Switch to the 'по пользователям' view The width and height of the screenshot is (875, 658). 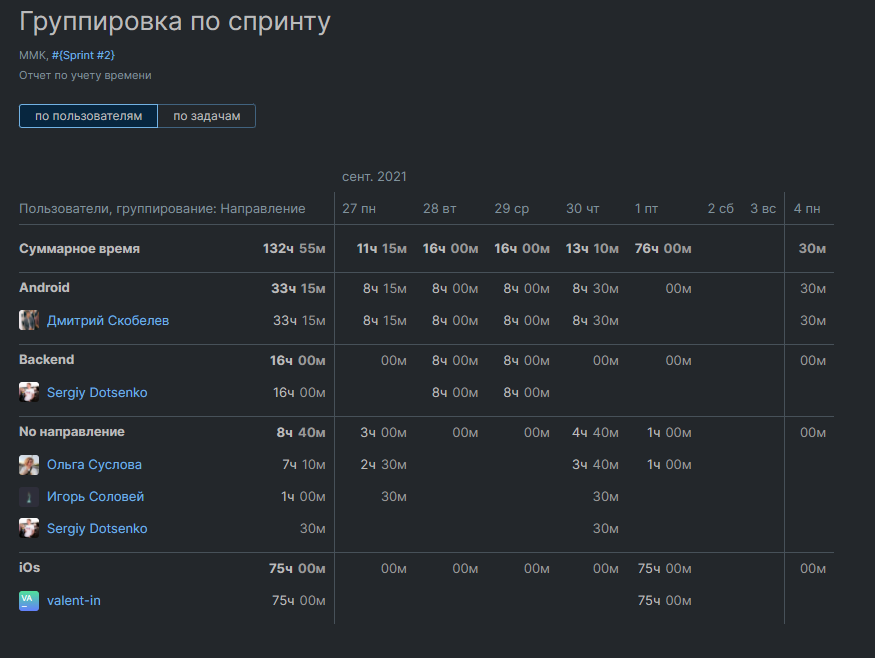coord(88,116)
